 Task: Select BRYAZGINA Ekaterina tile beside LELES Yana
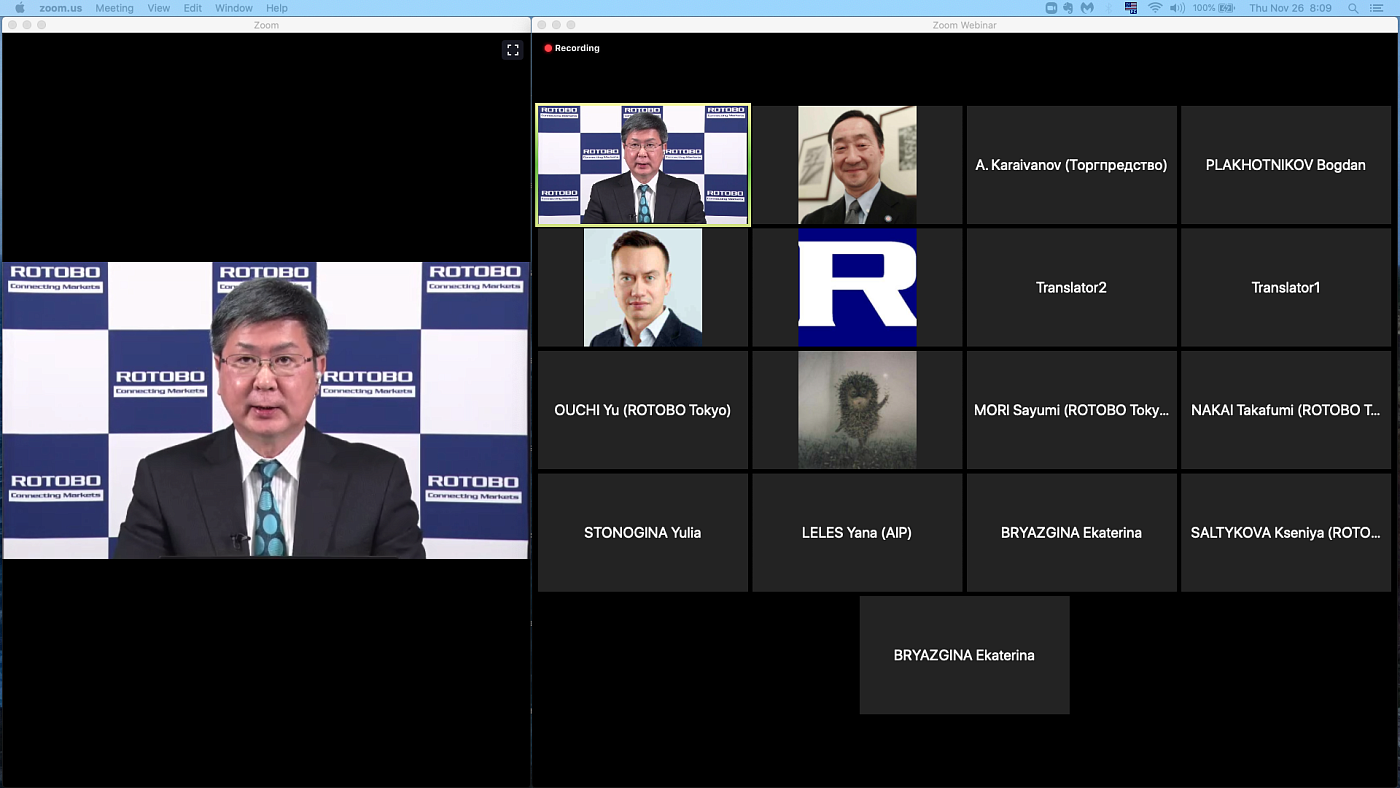1071,533
